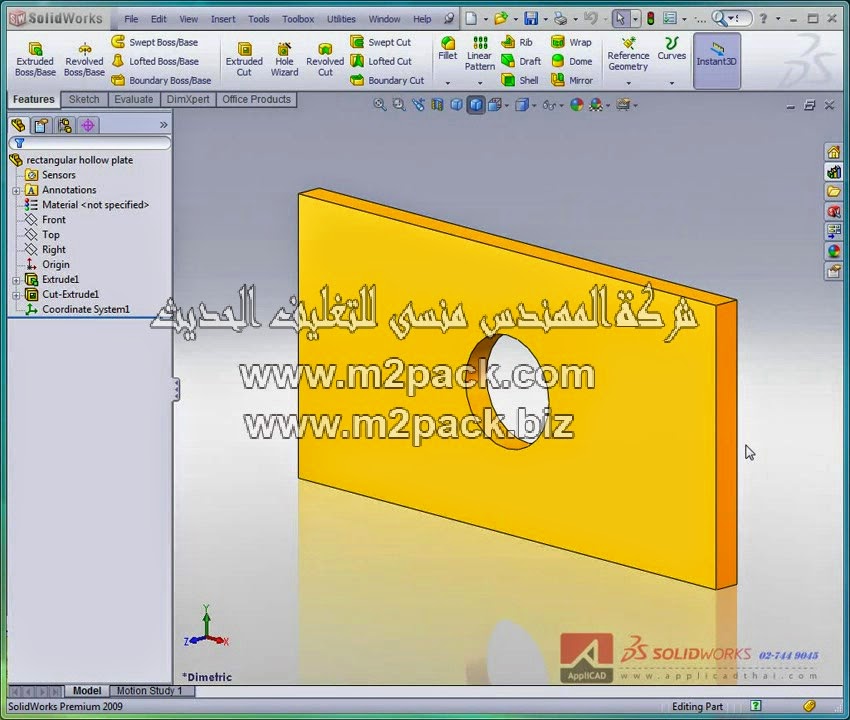This screenshot has width=850, height=720.
Task: Expand the Linear Pattern dropdown arrow
Action: 480,83
